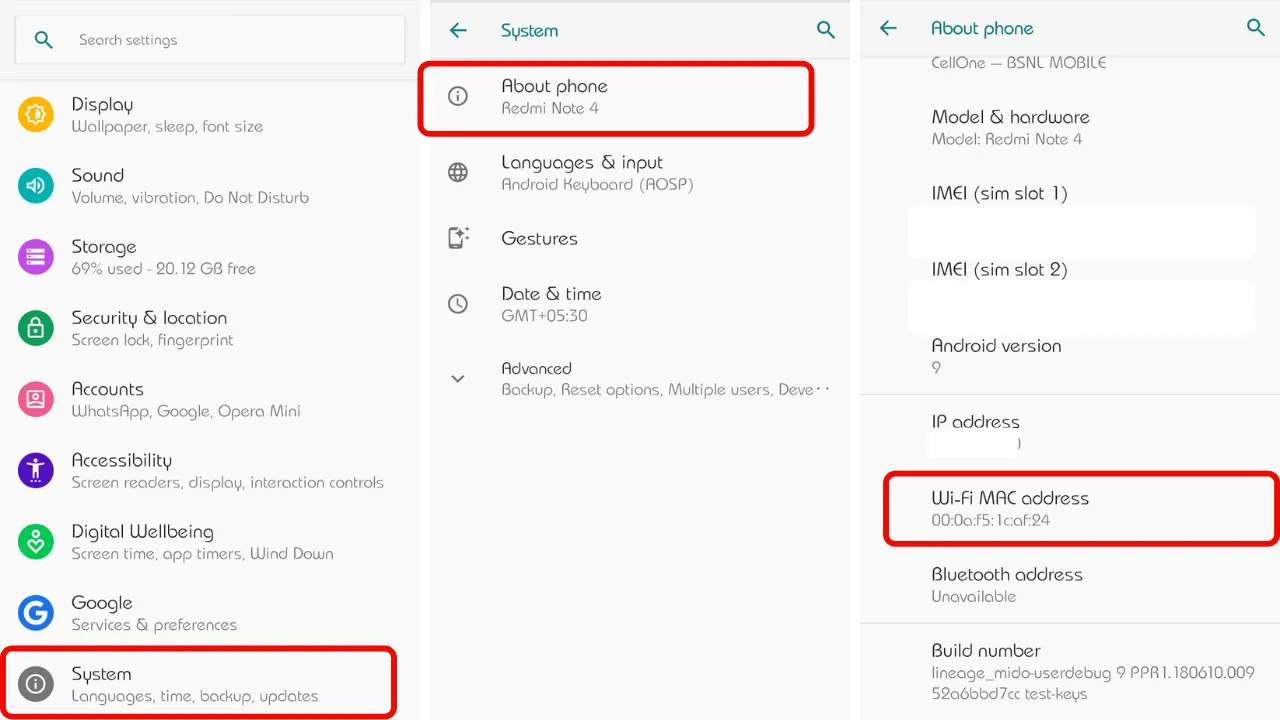The image size is (1280, 720).
Task: Click the purple Storage icon
Action: click(36, 257)
